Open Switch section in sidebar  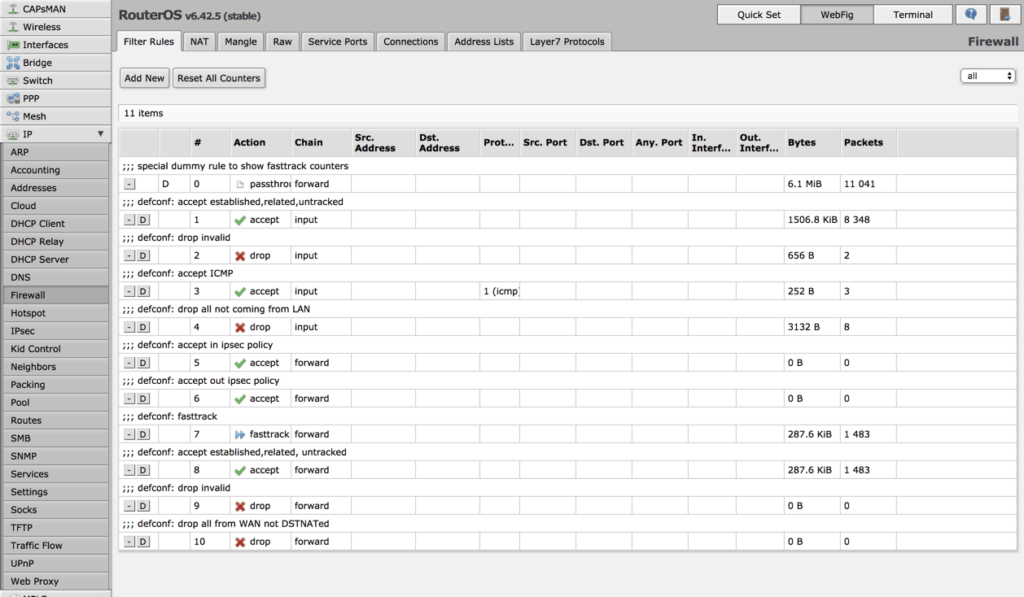pos(56,80)
